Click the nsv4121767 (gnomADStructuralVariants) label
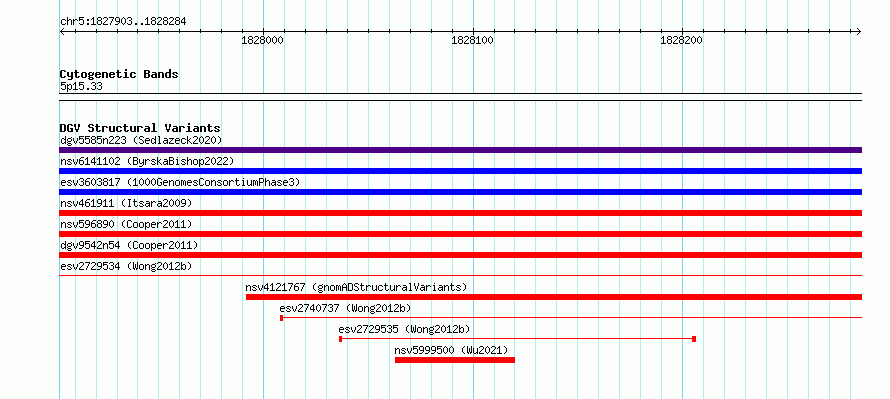This screenshot has width=890, height=399. tap(356, 287)
